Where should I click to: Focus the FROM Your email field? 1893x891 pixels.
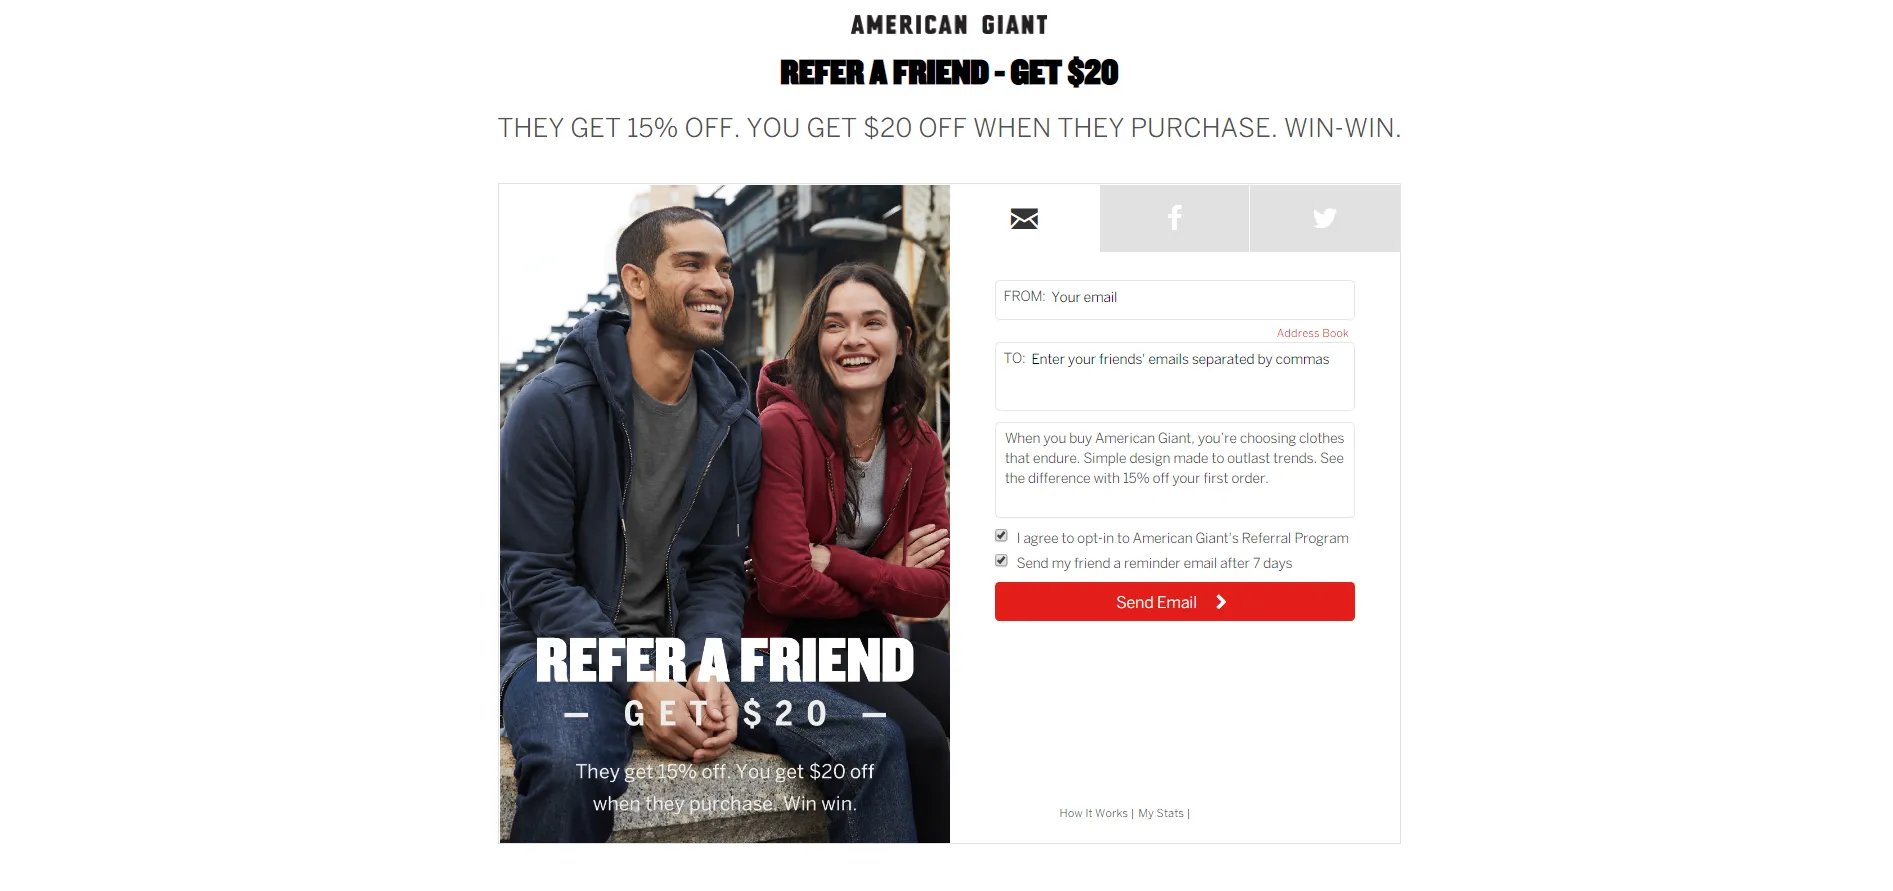pyautogui.click(x=1174, y=300)
